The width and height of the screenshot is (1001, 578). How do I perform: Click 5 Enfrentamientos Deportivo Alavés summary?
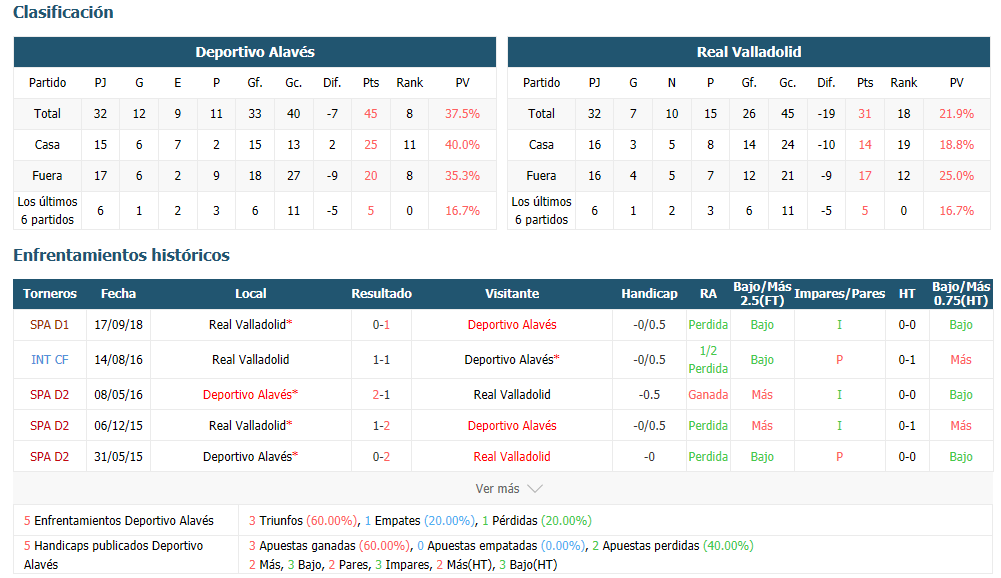[119, 521]
